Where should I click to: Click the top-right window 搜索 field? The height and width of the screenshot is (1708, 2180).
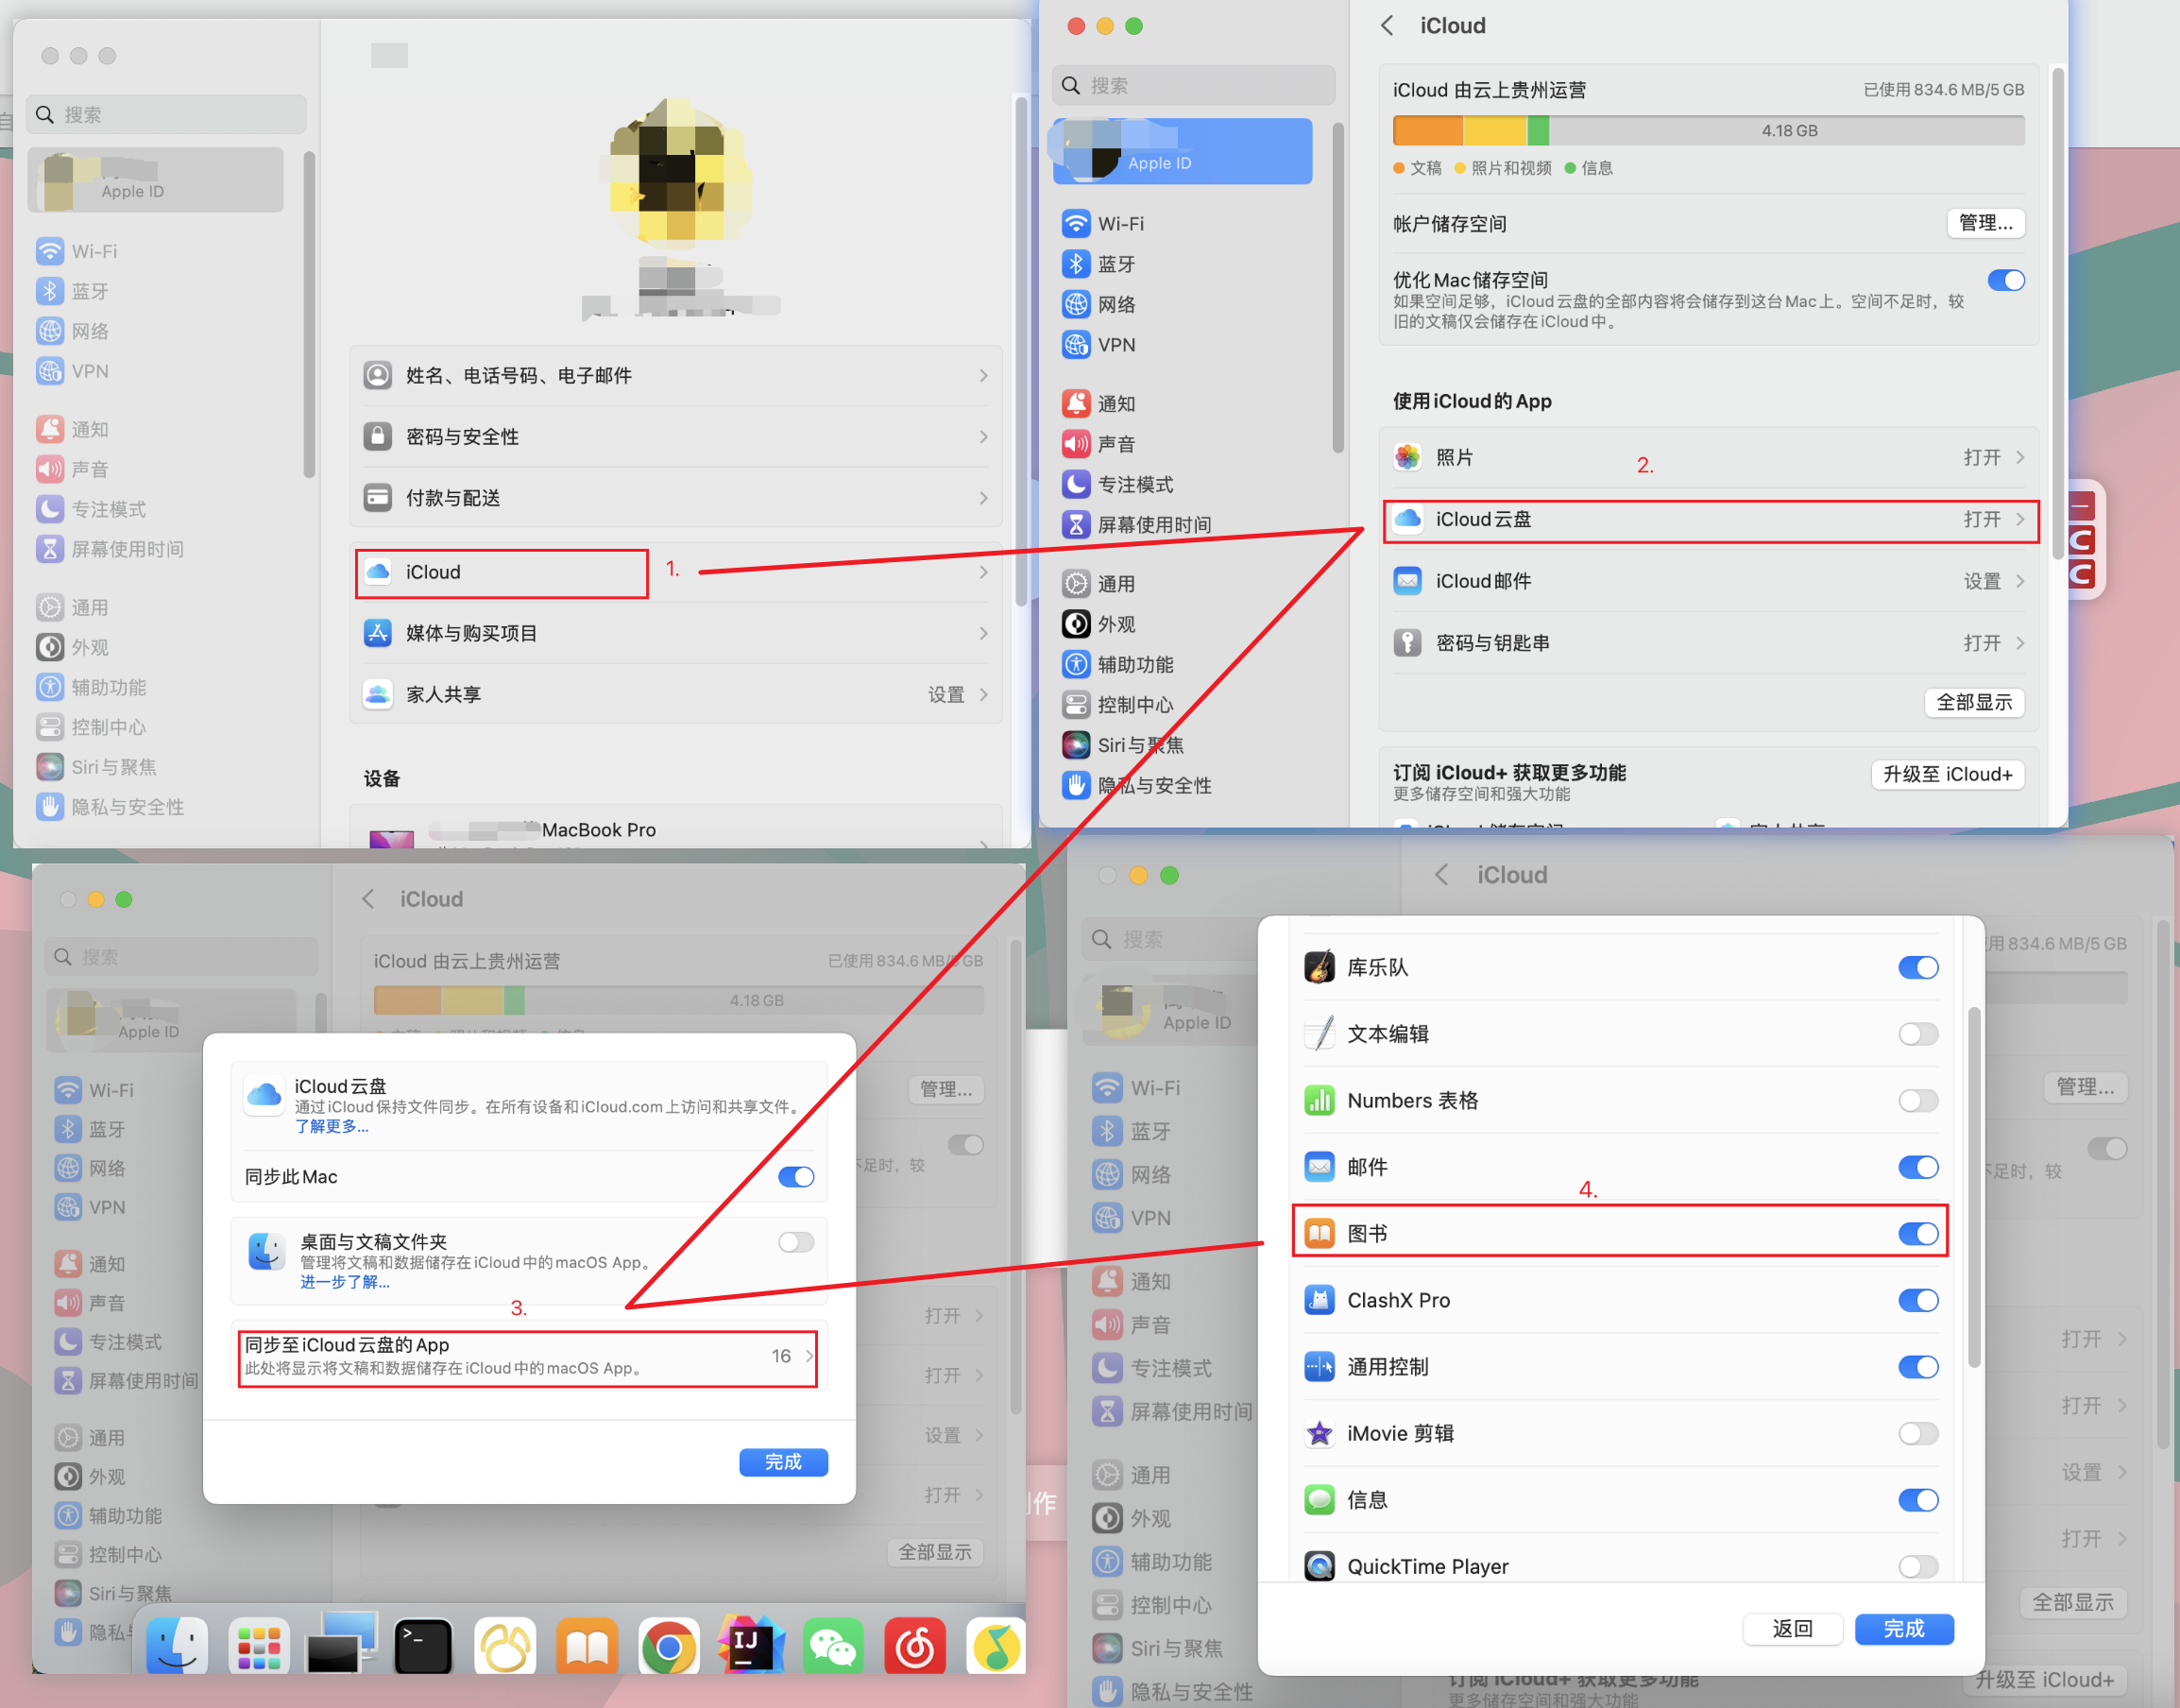point(1193,86)
